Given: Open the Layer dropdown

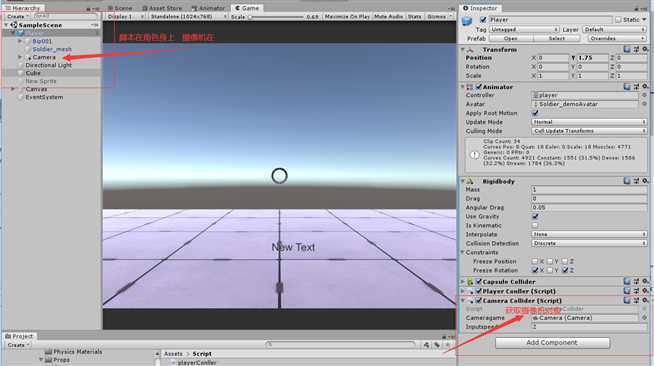Looking at the screenshot, I should pyautogui.click(x=614, y=30).
